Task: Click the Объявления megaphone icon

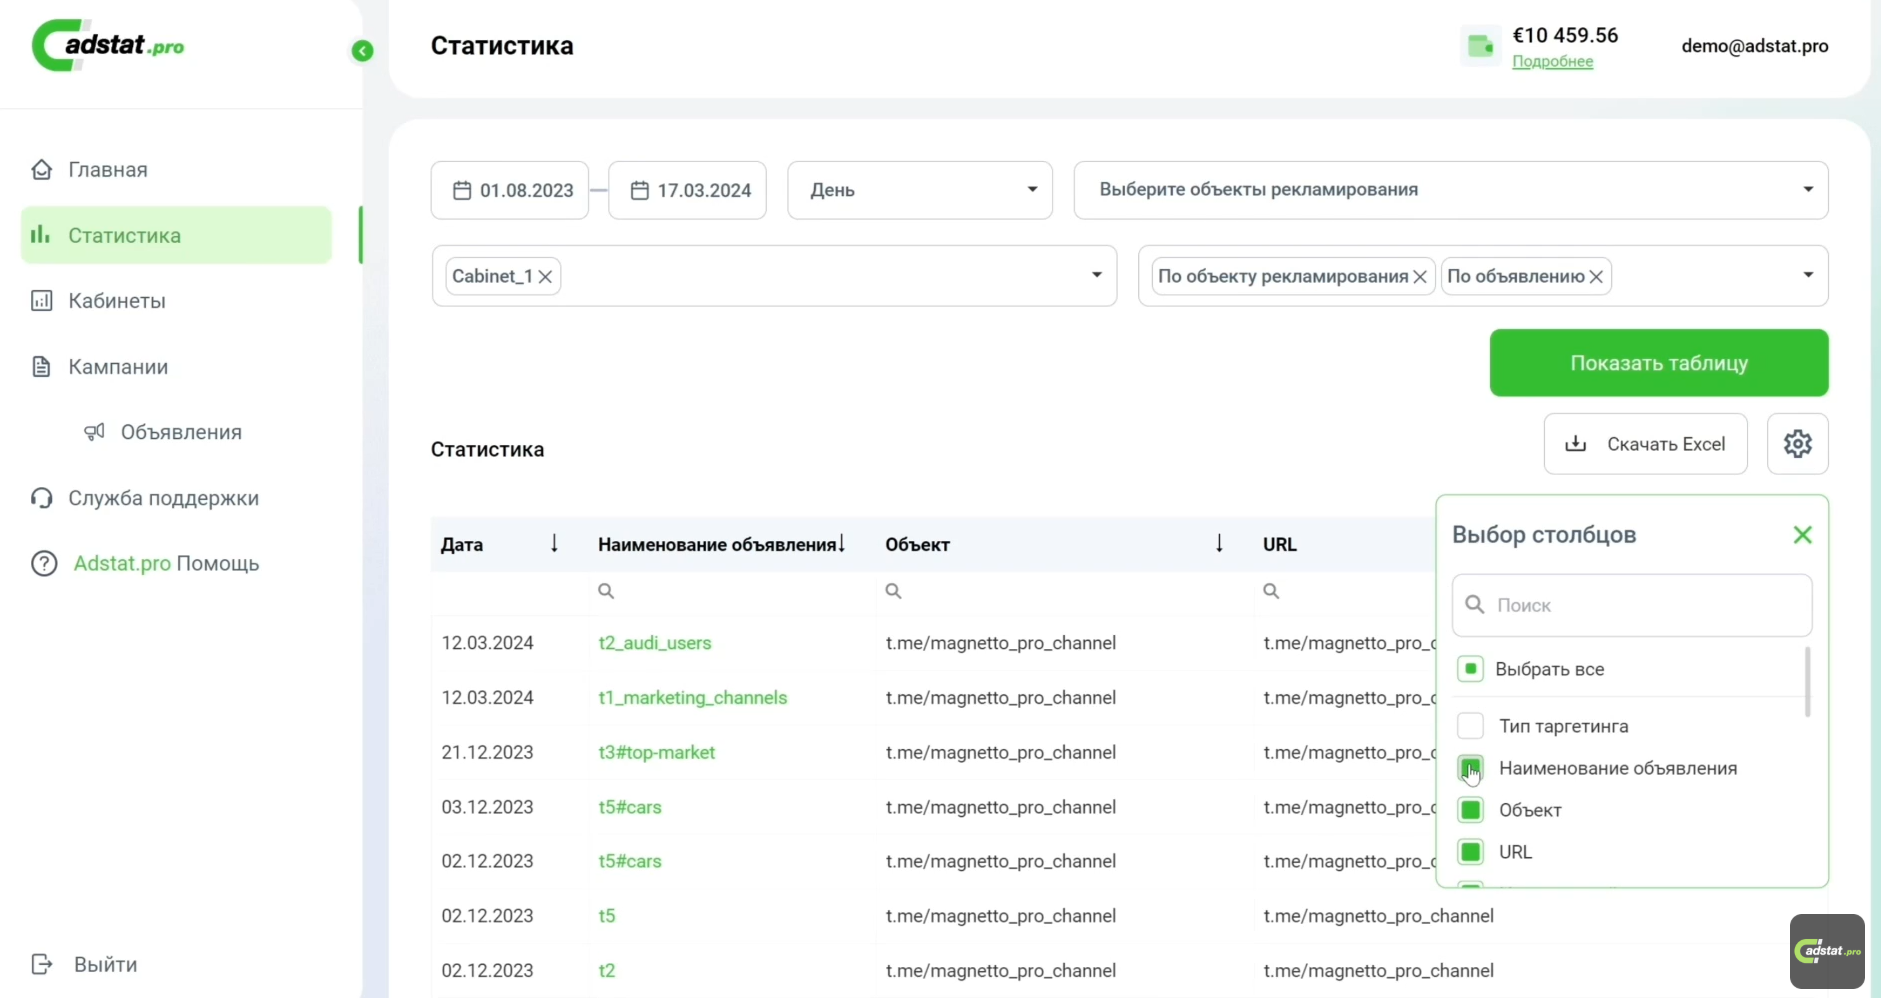Action: coord(94,432)
